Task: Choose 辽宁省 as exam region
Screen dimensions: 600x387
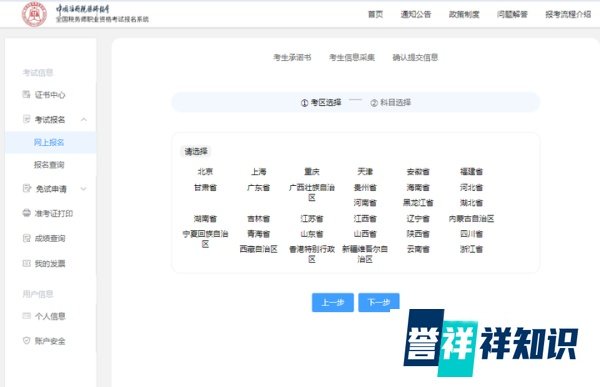Action: (x=418, y=219)
